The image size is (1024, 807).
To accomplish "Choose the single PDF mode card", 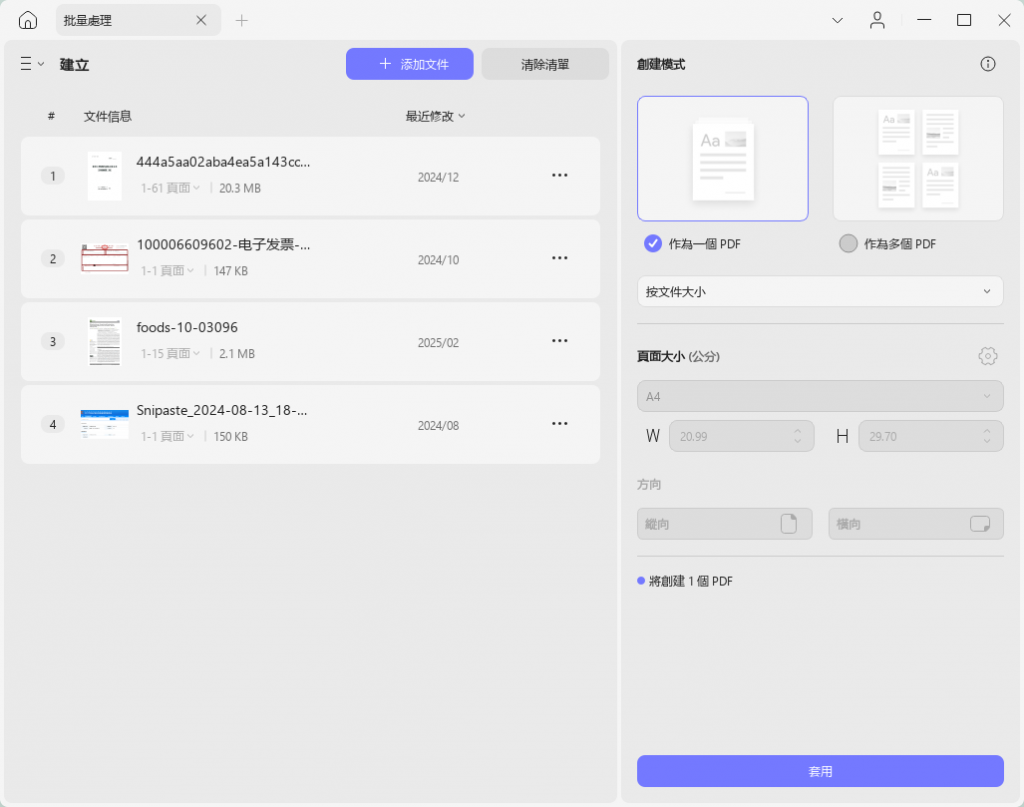I will coord(722,159).
